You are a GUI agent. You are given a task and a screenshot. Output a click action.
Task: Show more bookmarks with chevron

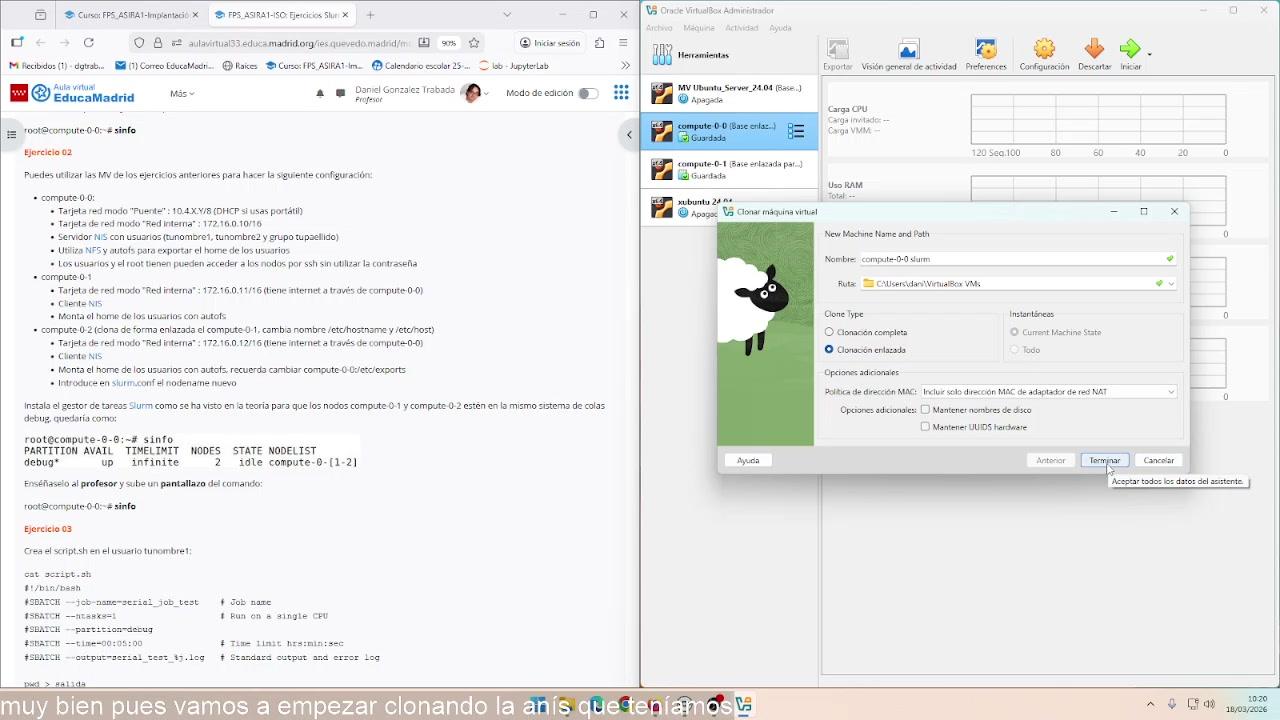[x=625, y=66]
